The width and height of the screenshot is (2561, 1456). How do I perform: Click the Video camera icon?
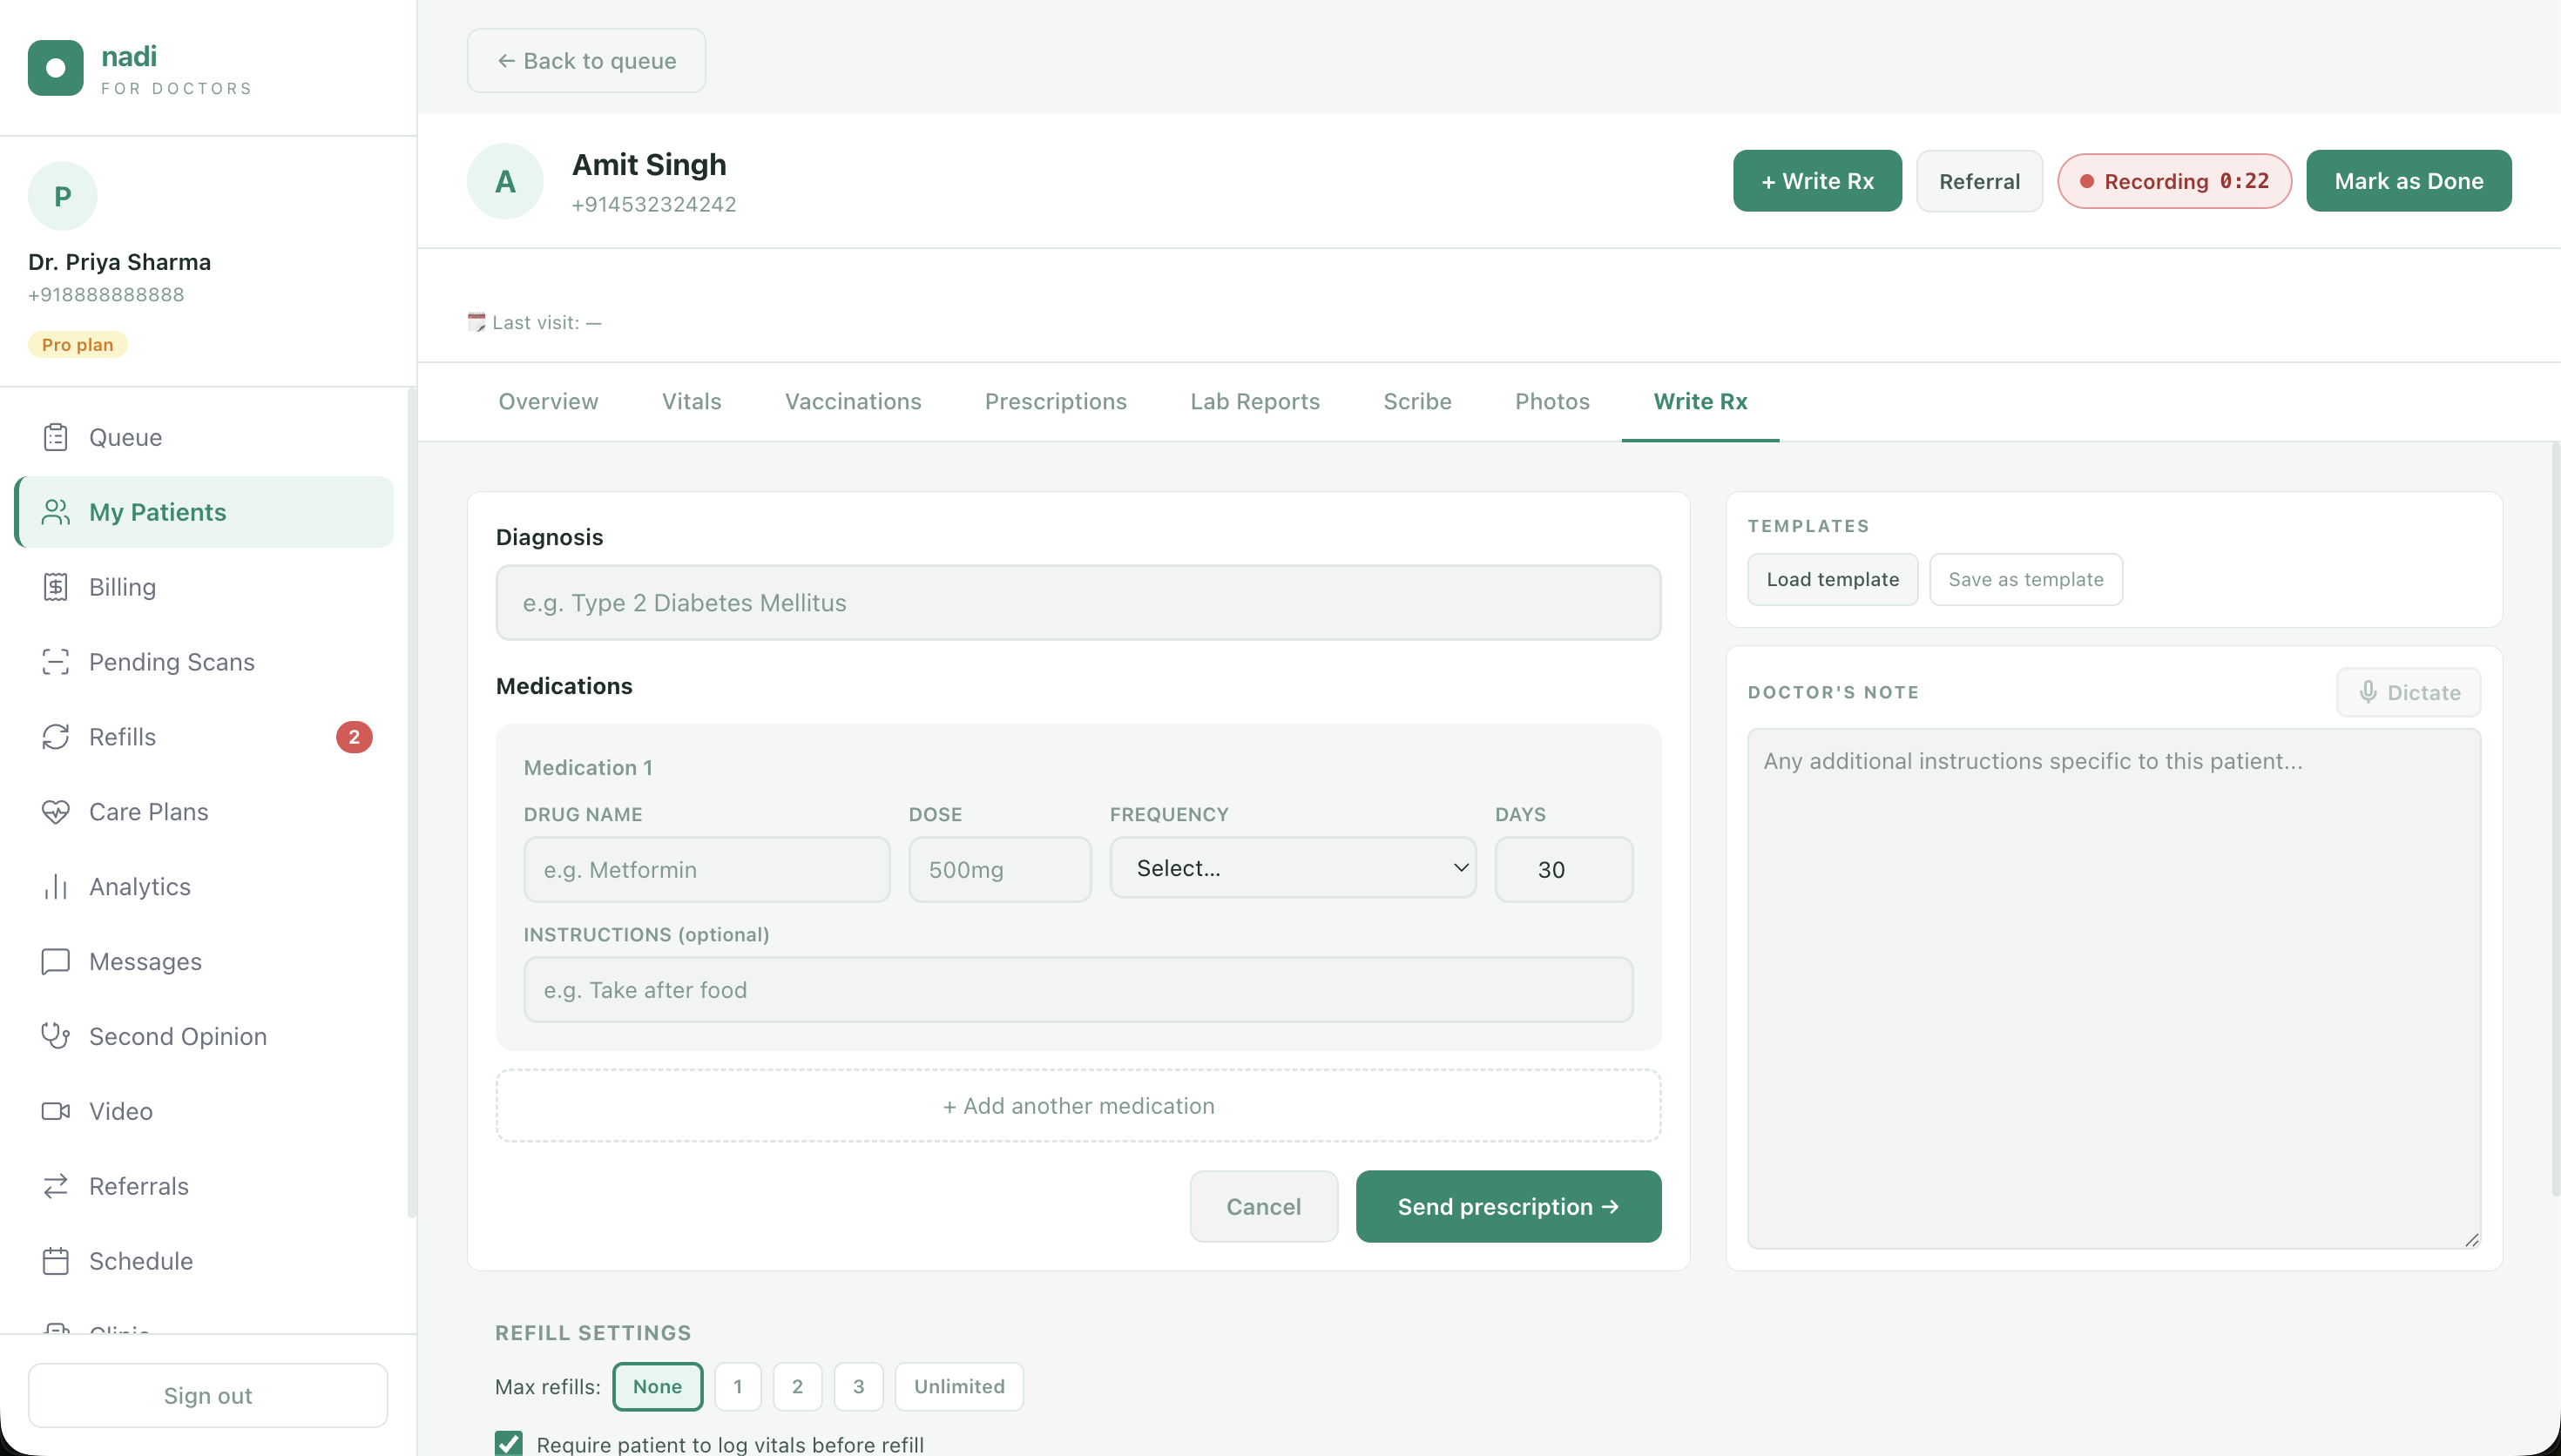pos(56,1111)
